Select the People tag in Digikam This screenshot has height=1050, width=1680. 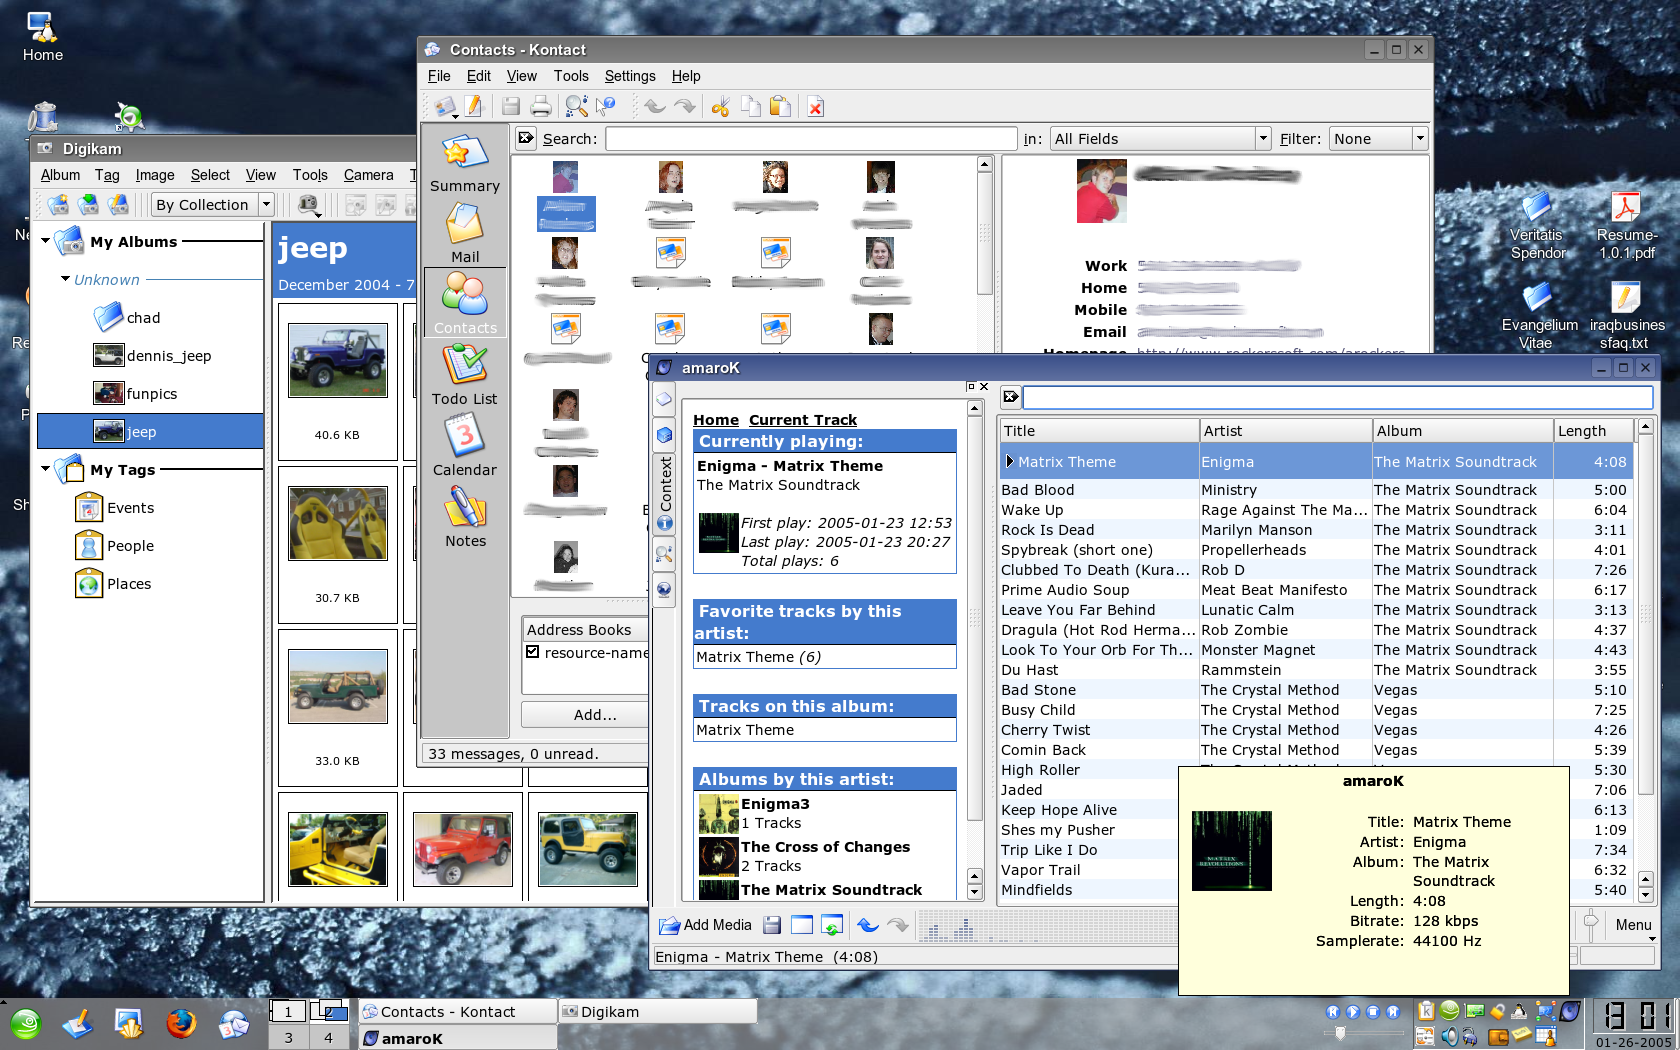point(116,545)
